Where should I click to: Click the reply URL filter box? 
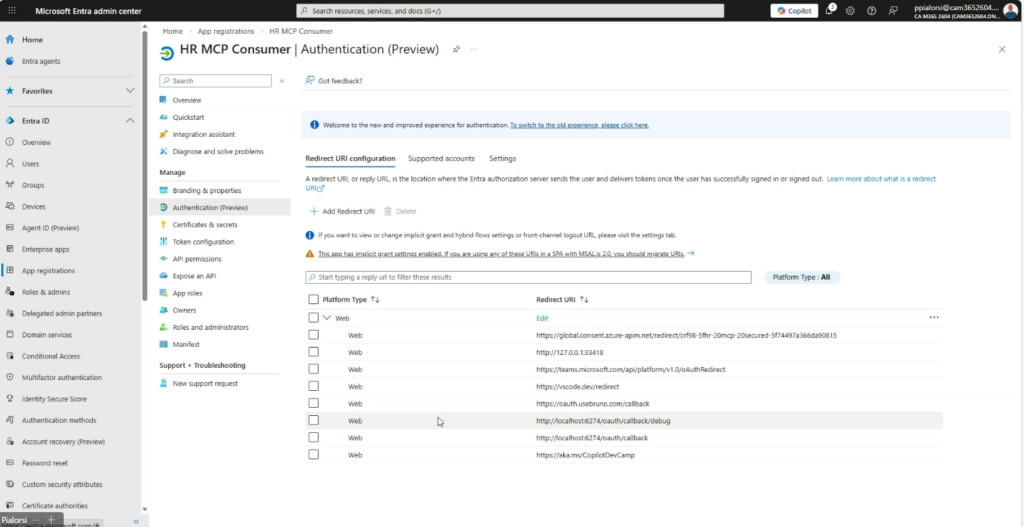pos(528,277)
